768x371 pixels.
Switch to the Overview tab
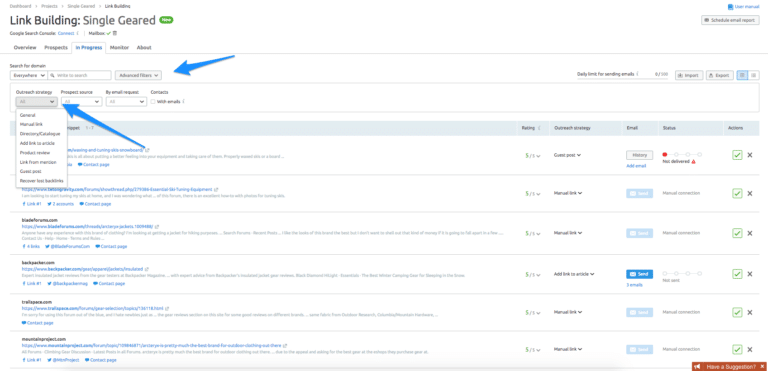[x=25, y=48]
